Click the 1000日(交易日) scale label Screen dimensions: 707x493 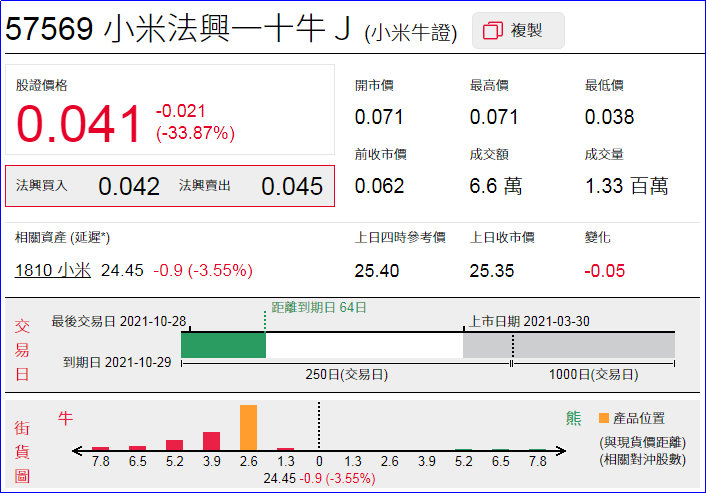click(x=593, y=375)
